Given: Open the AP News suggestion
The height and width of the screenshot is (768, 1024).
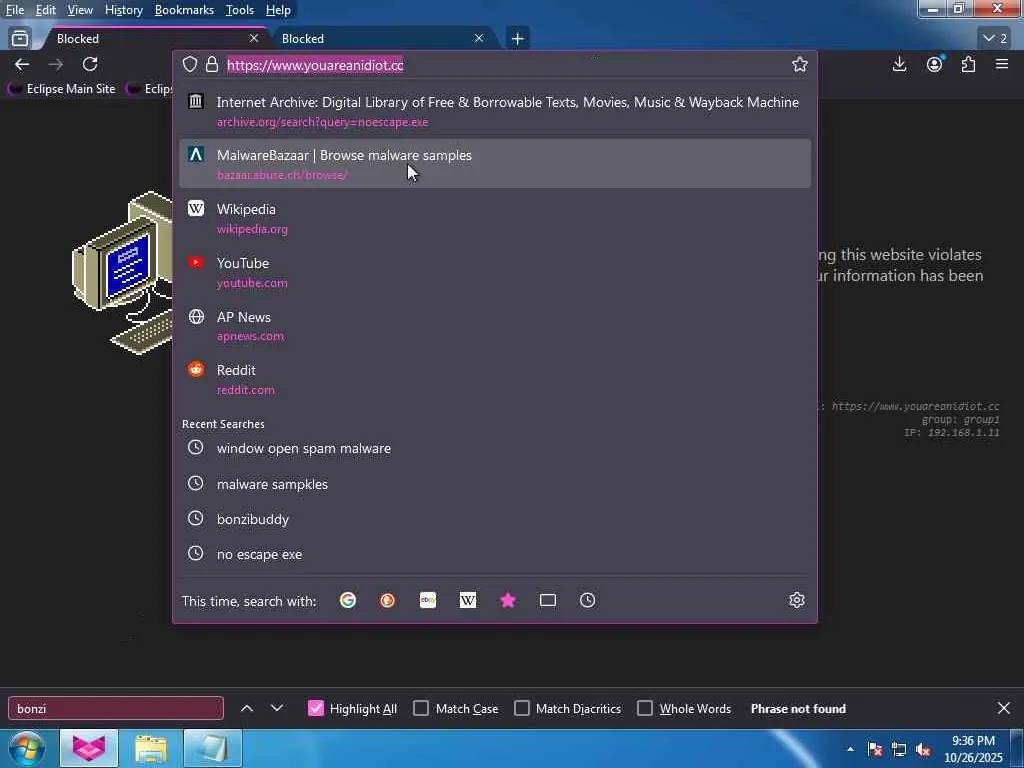Looking at the screenshot, I should pos(495,325).
